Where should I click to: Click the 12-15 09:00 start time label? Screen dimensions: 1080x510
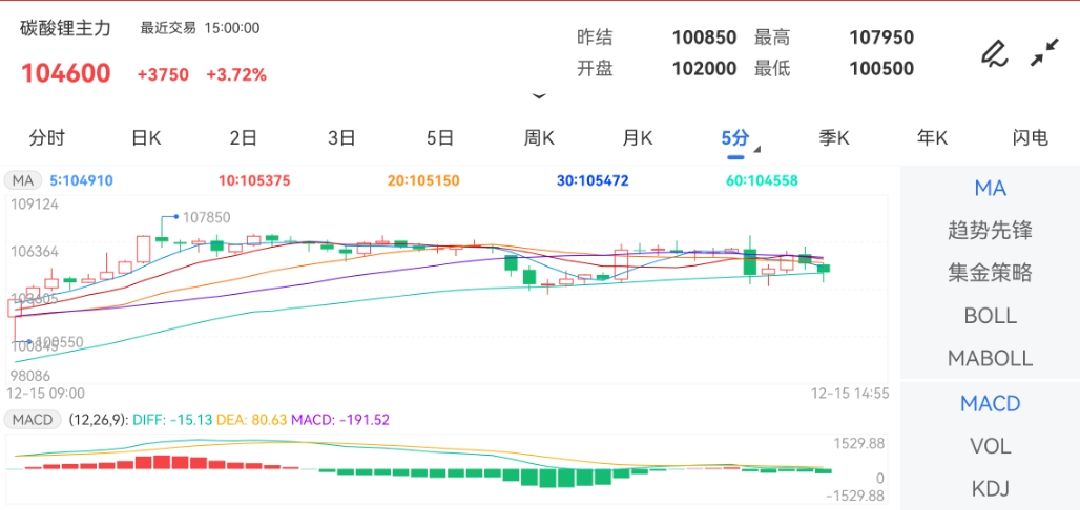[45, 394]
